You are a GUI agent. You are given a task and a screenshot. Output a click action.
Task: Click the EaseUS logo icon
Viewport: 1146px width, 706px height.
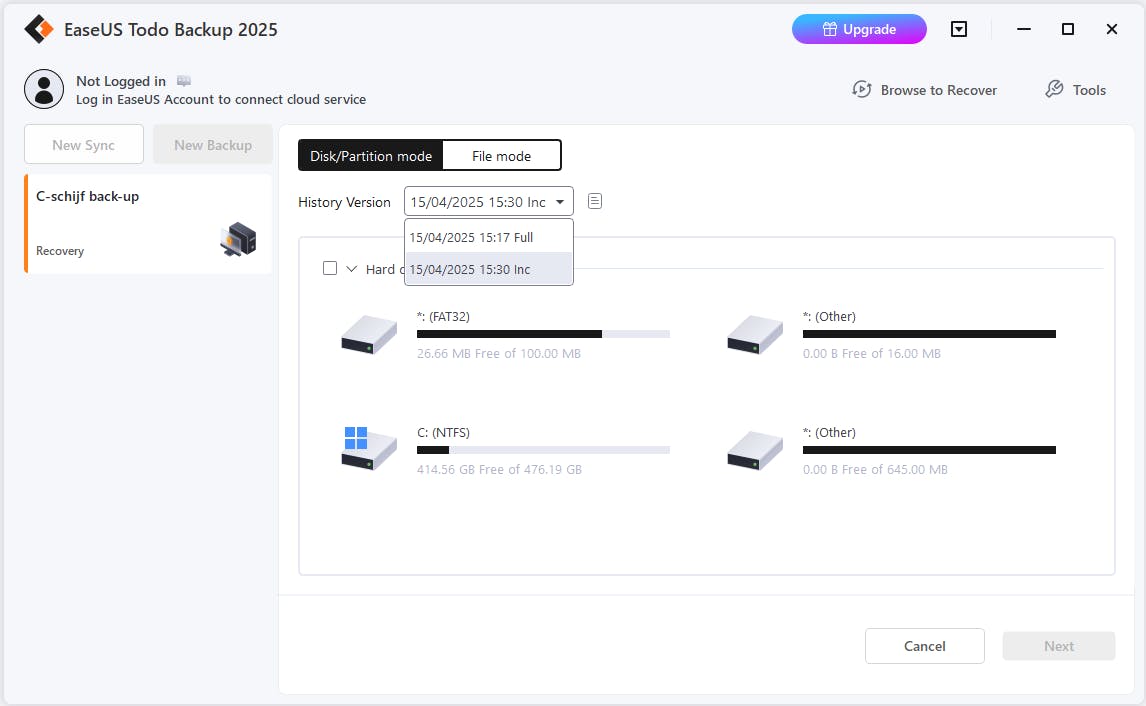tap(39, 29)
